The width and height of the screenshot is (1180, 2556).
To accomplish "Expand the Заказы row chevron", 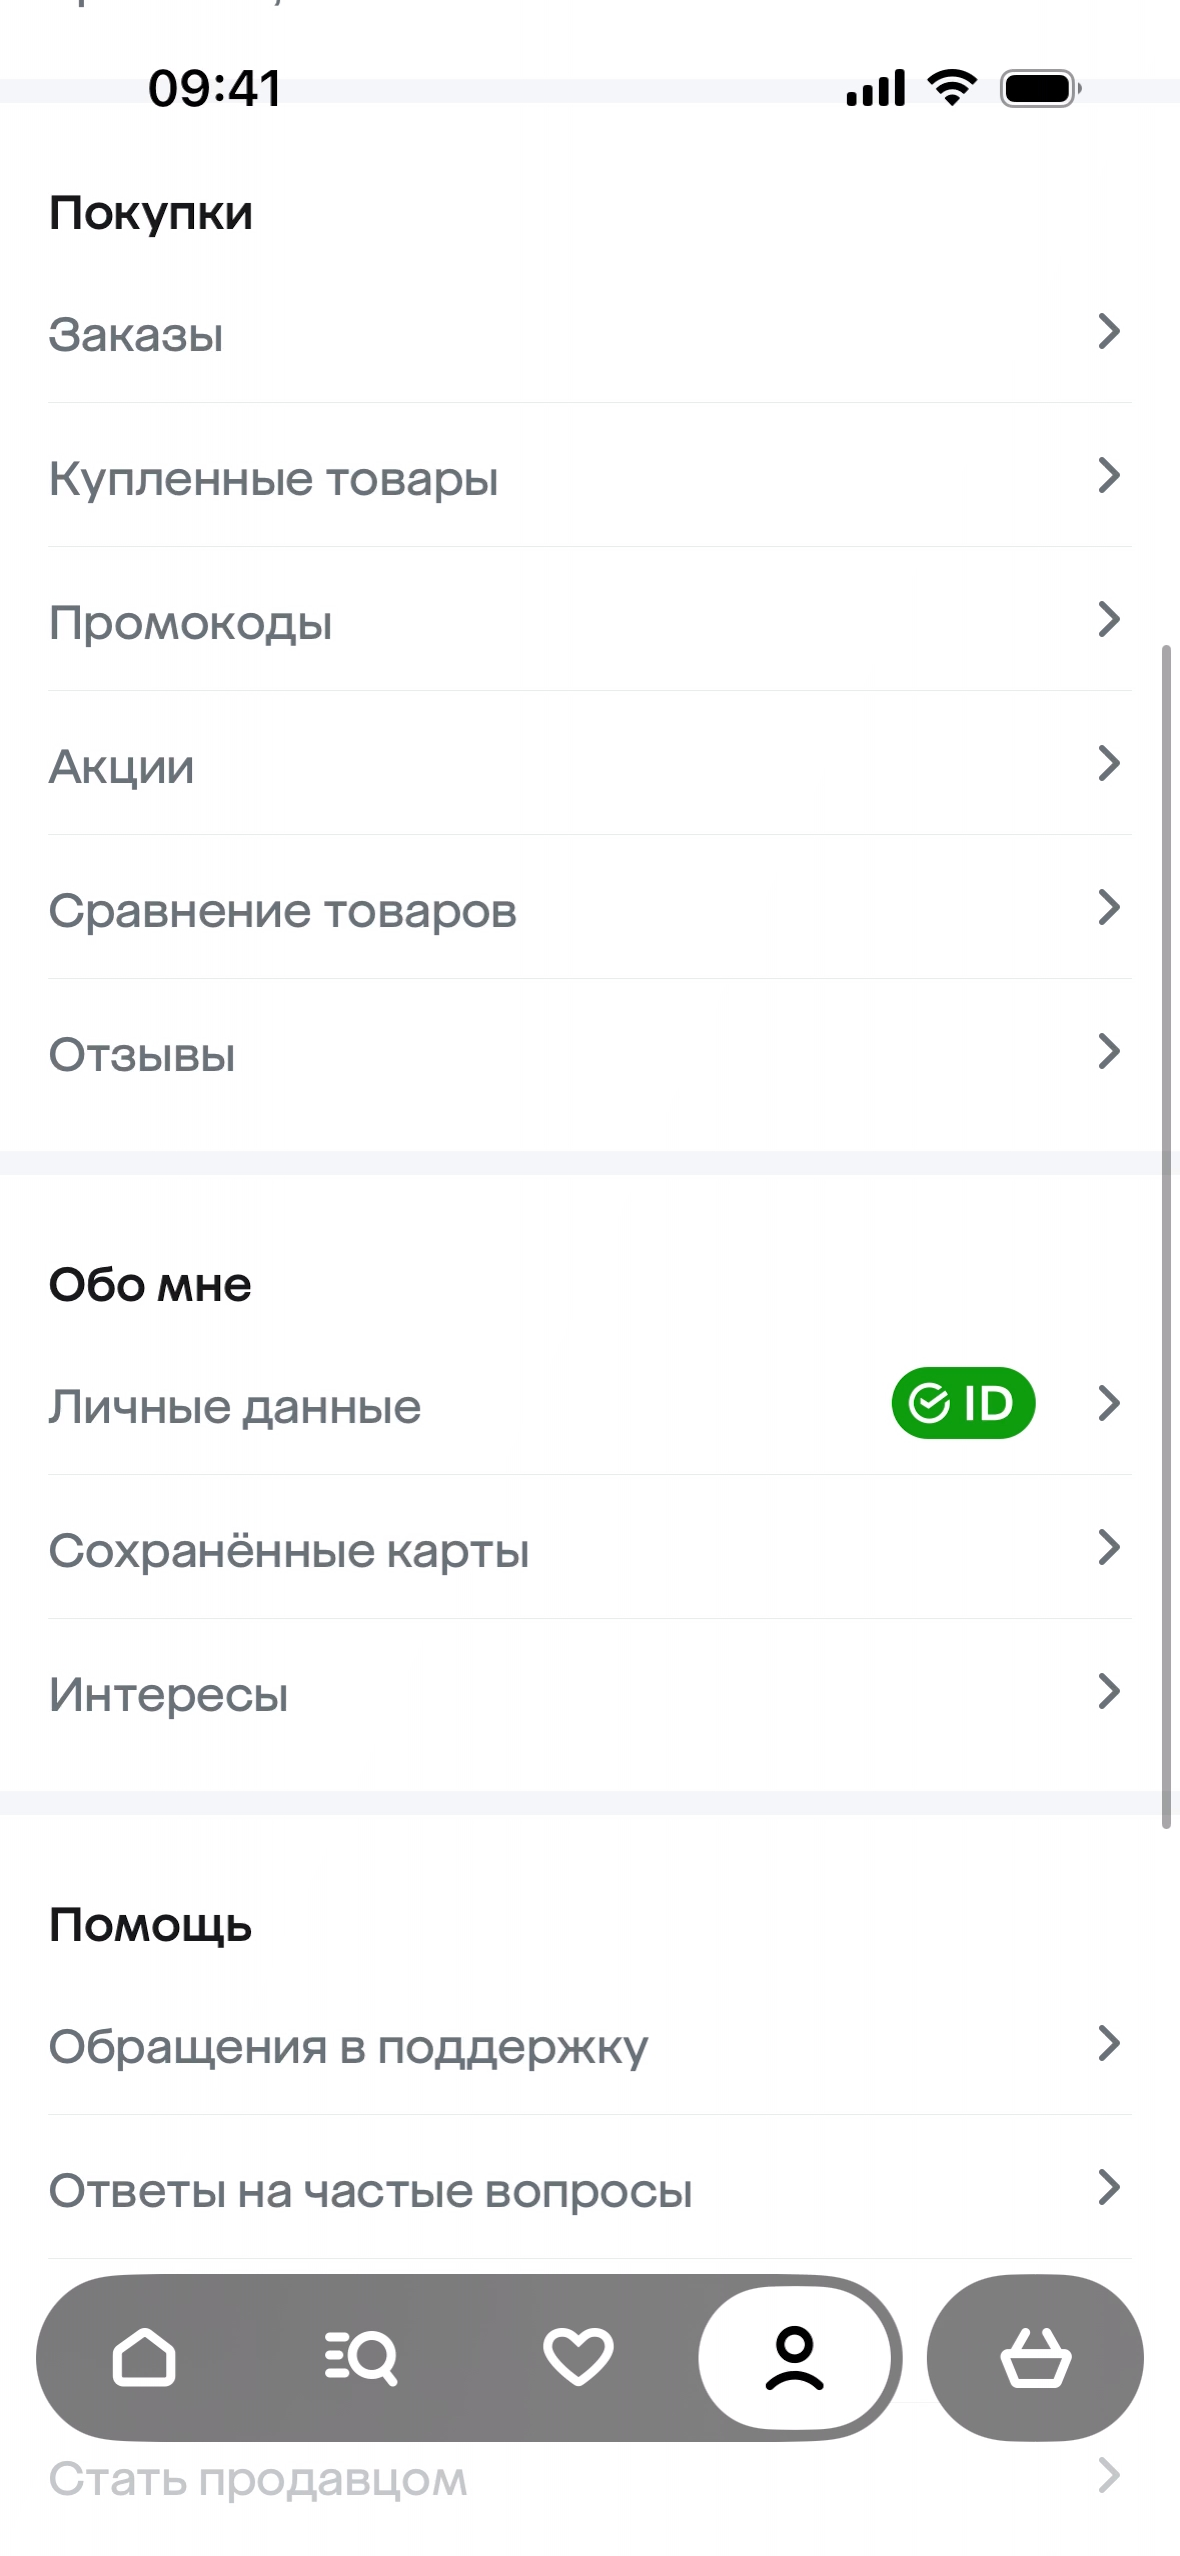I will pos(1108,332).
